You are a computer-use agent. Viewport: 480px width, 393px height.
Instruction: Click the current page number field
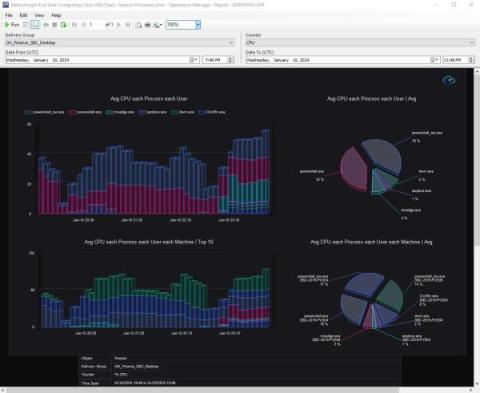[x=95, y=25]
